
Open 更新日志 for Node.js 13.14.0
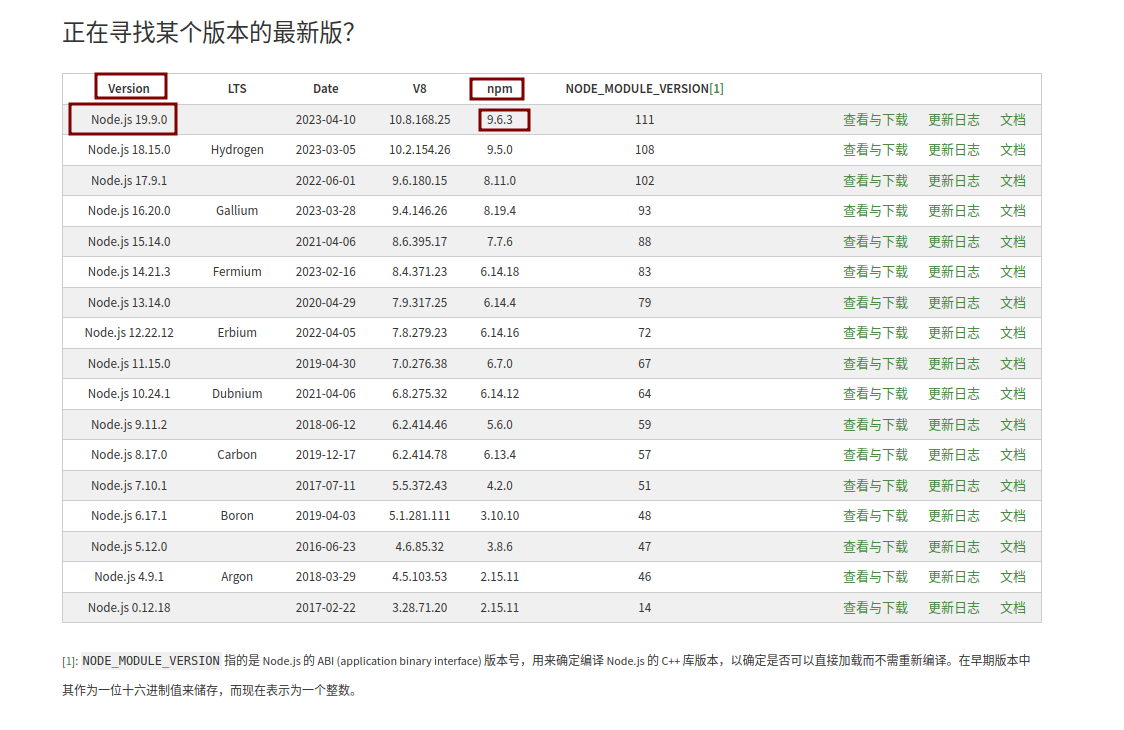click(x=953, y=303)
